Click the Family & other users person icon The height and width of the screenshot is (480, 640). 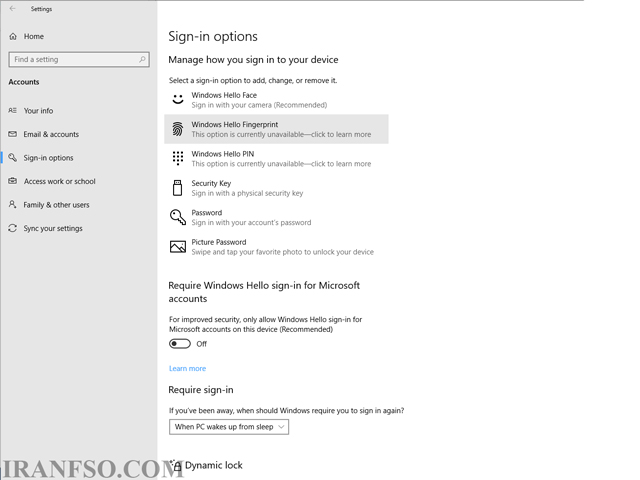(13, 204)
